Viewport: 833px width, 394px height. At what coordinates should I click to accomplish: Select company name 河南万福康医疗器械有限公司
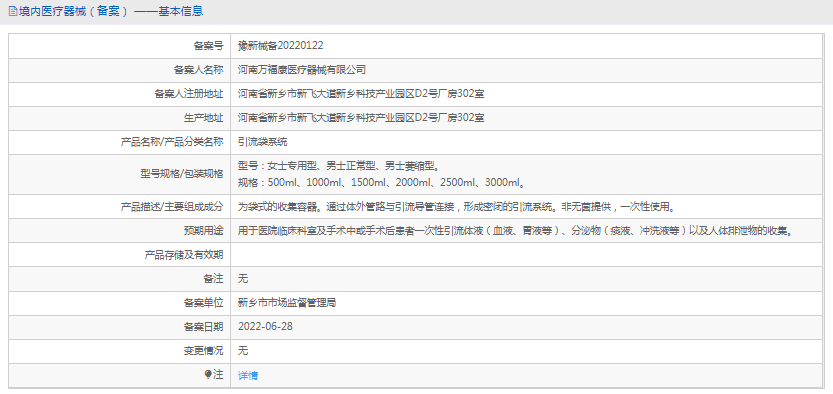point(302,70)
